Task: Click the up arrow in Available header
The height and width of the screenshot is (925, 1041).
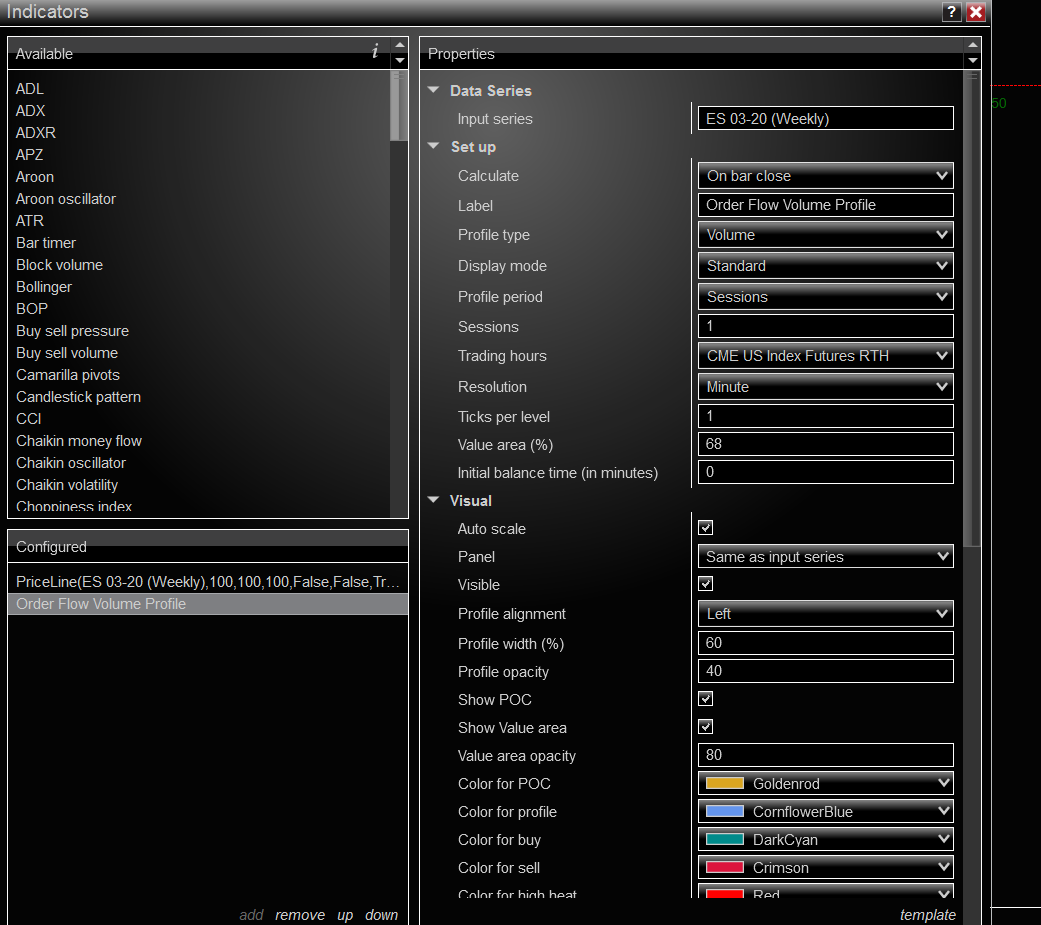Action: (400, 45)
